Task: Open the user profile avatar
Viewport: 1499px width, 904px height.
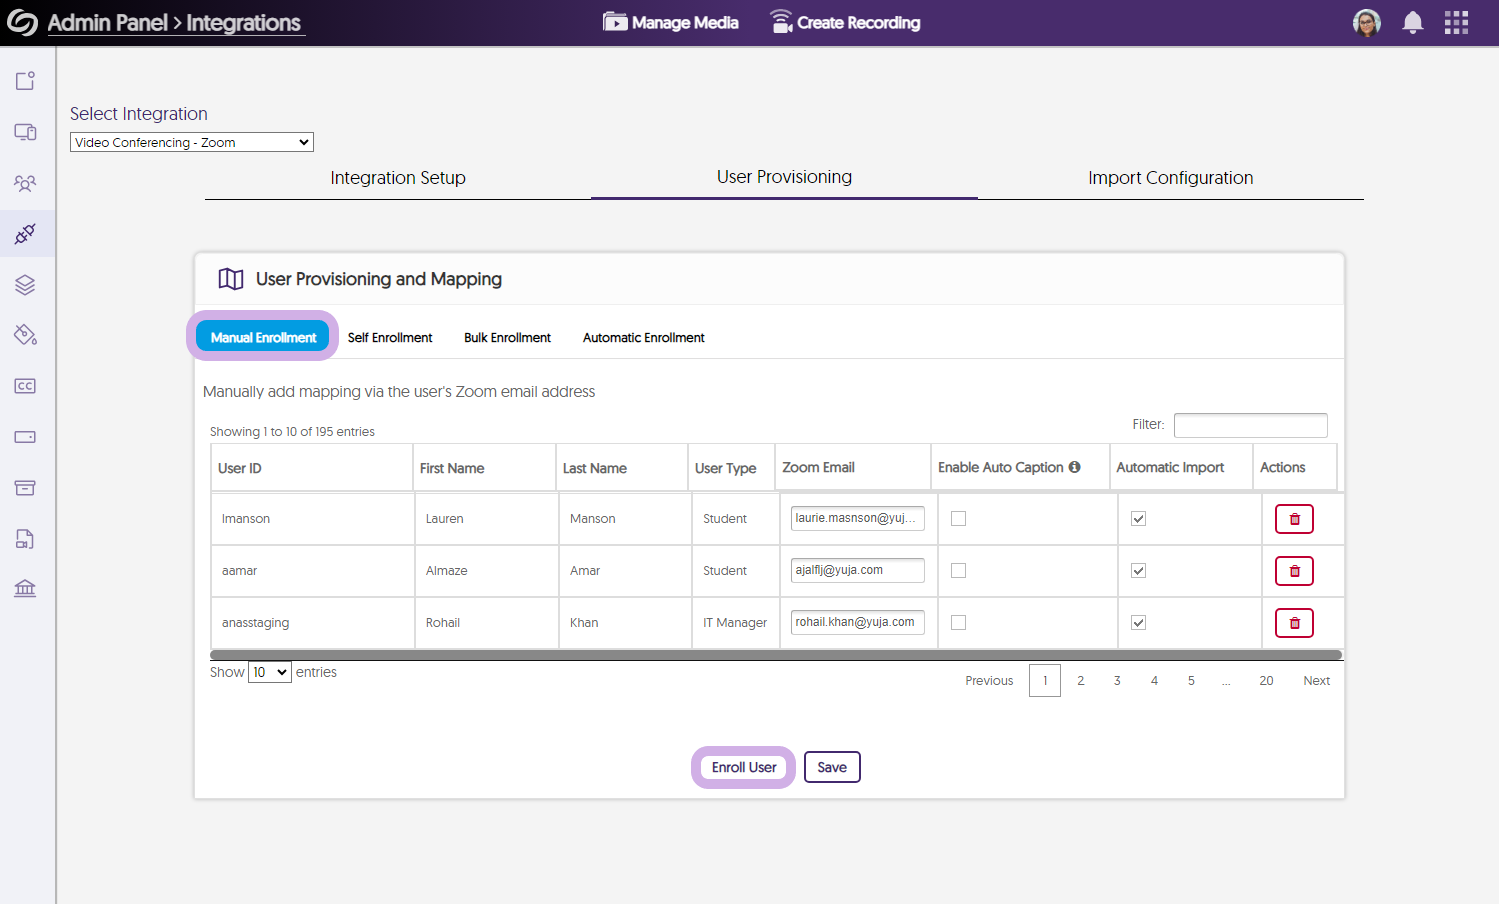Action: click(1366, 23)
